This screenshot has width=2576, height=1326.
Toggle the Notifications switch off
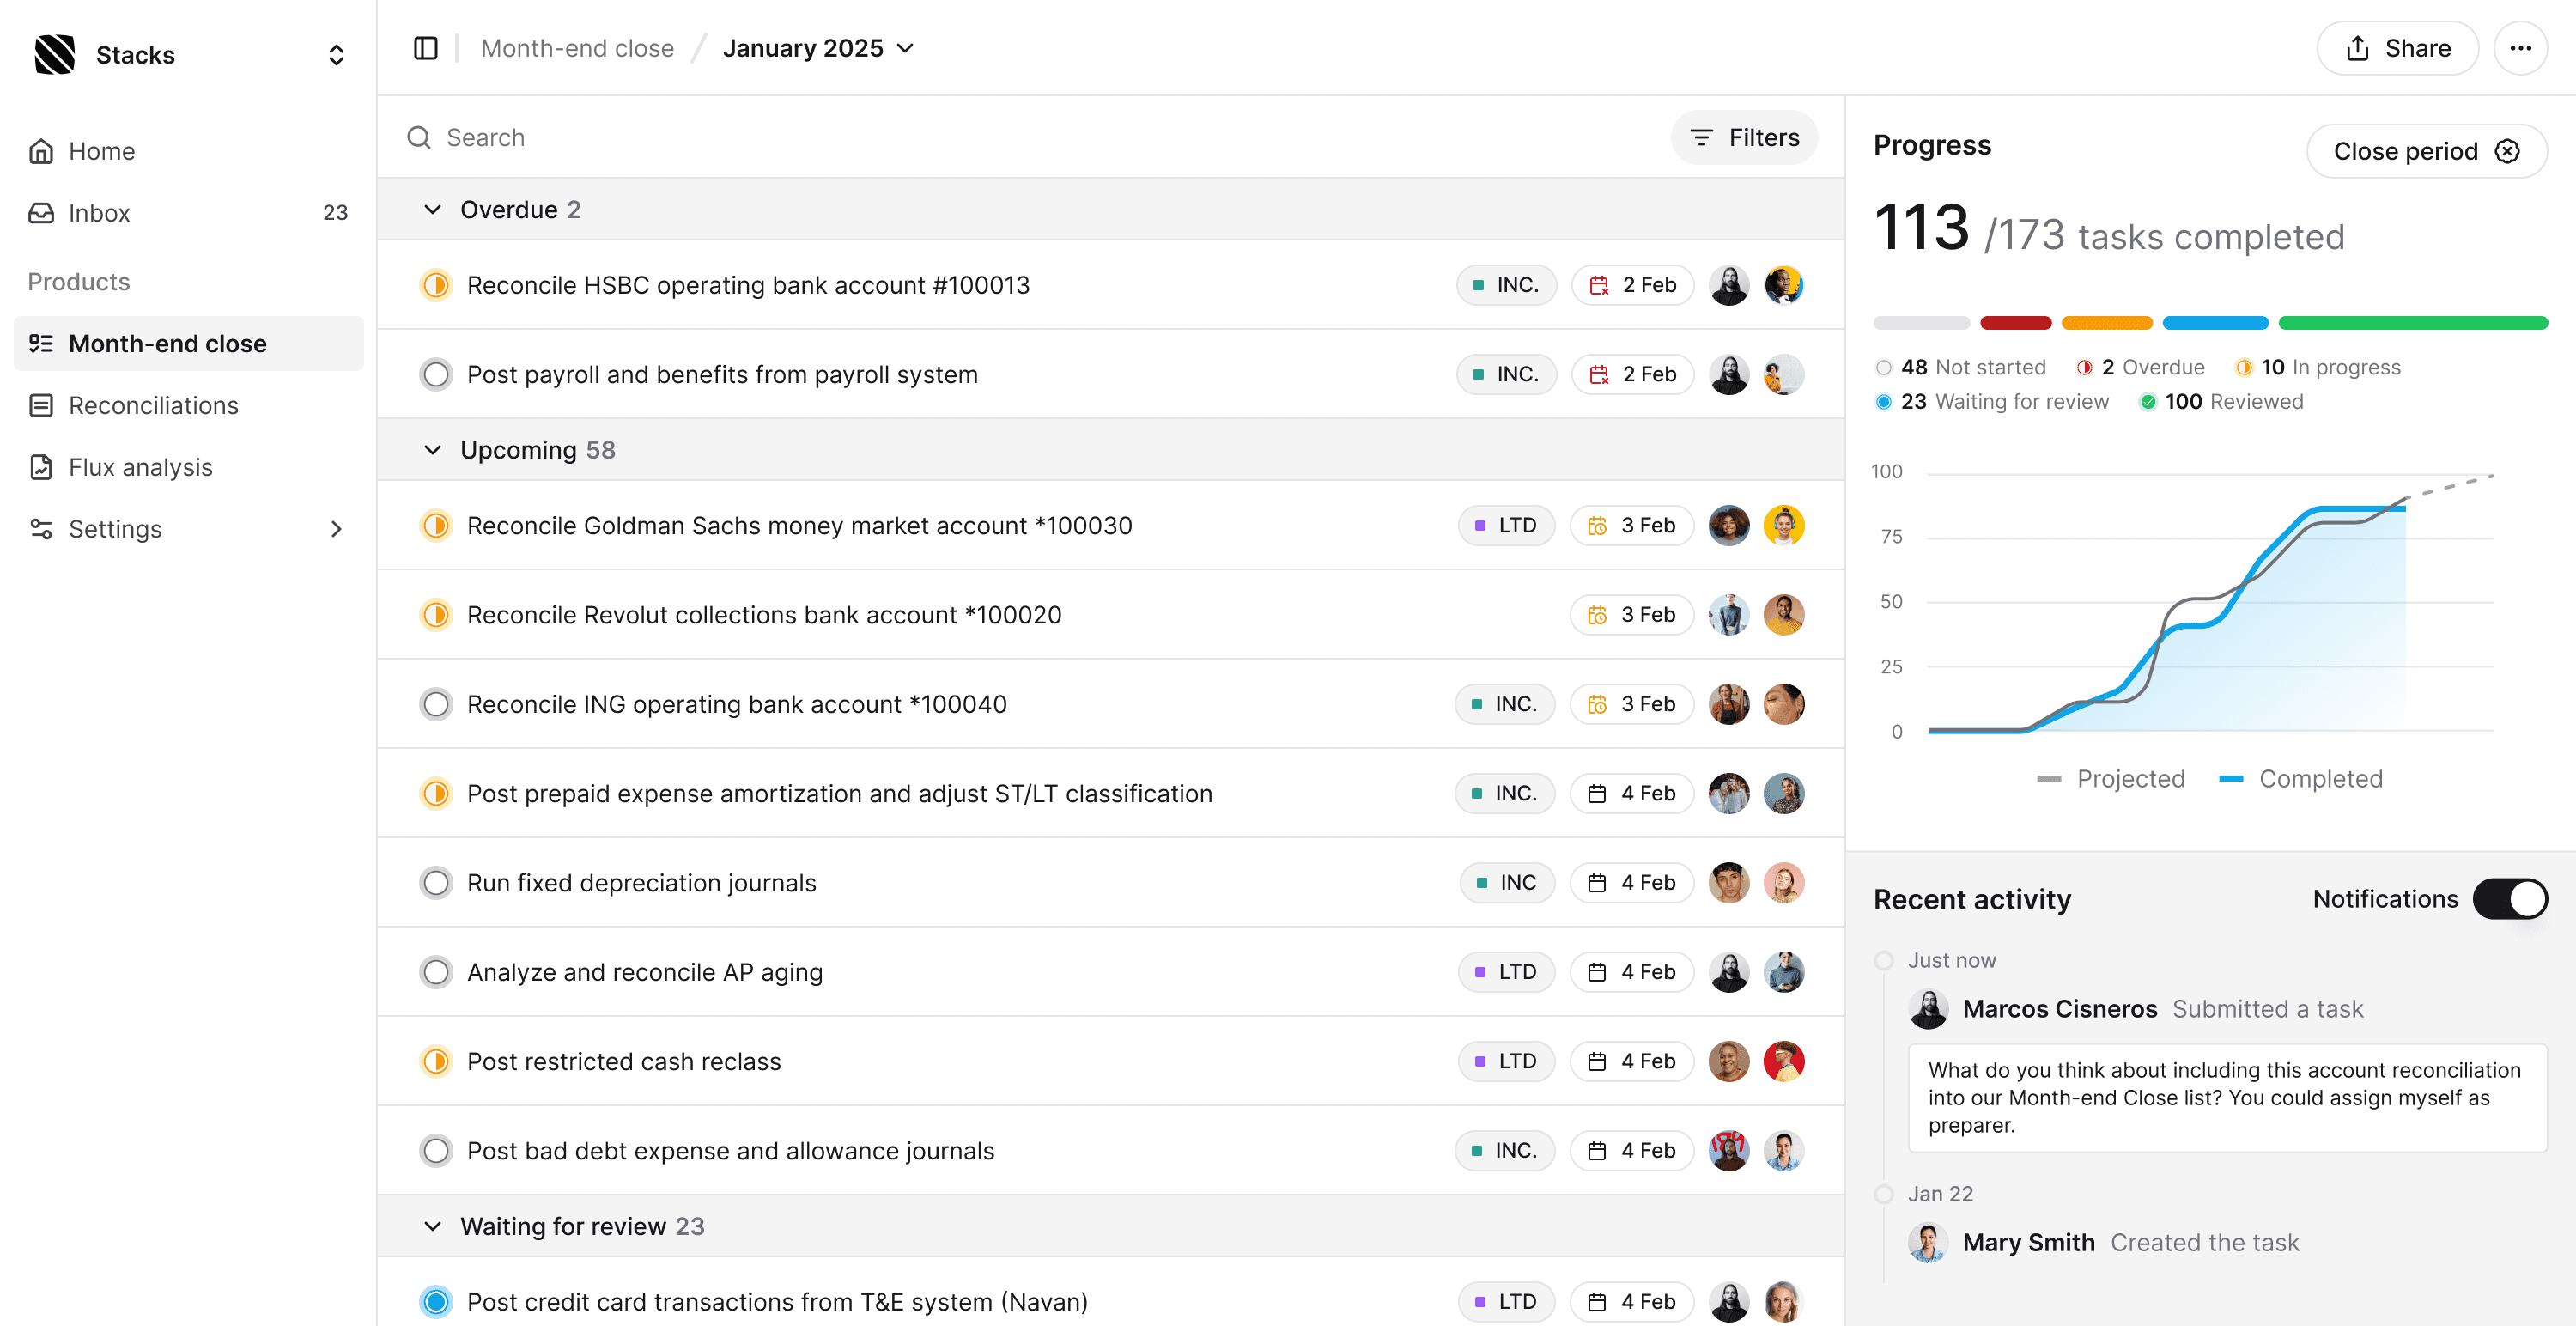tap(2509, 899)
